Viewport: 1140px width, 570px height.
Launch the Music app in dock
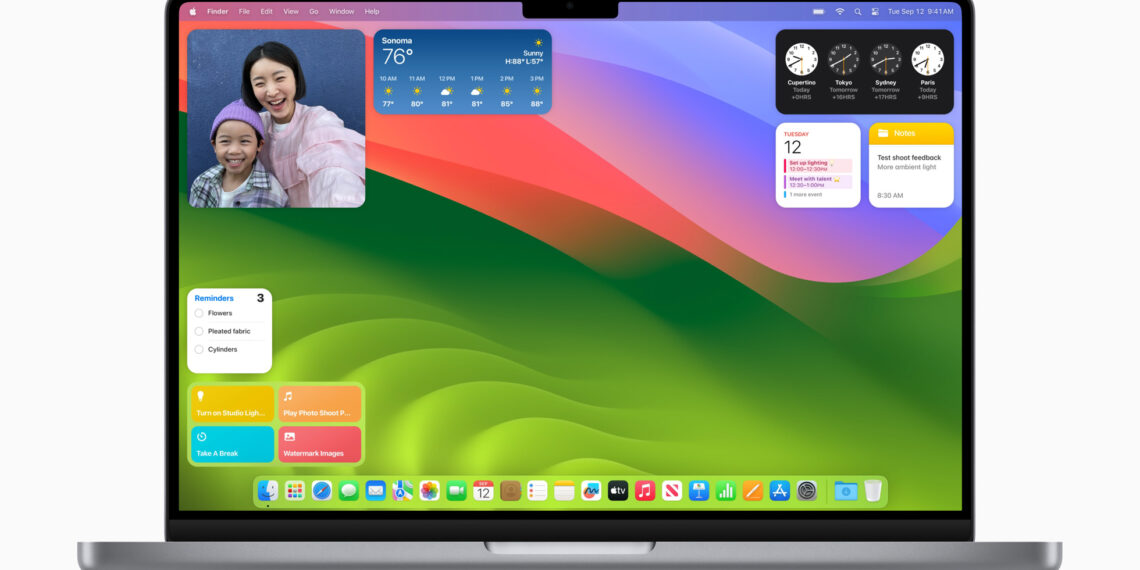tap(645, 490)
